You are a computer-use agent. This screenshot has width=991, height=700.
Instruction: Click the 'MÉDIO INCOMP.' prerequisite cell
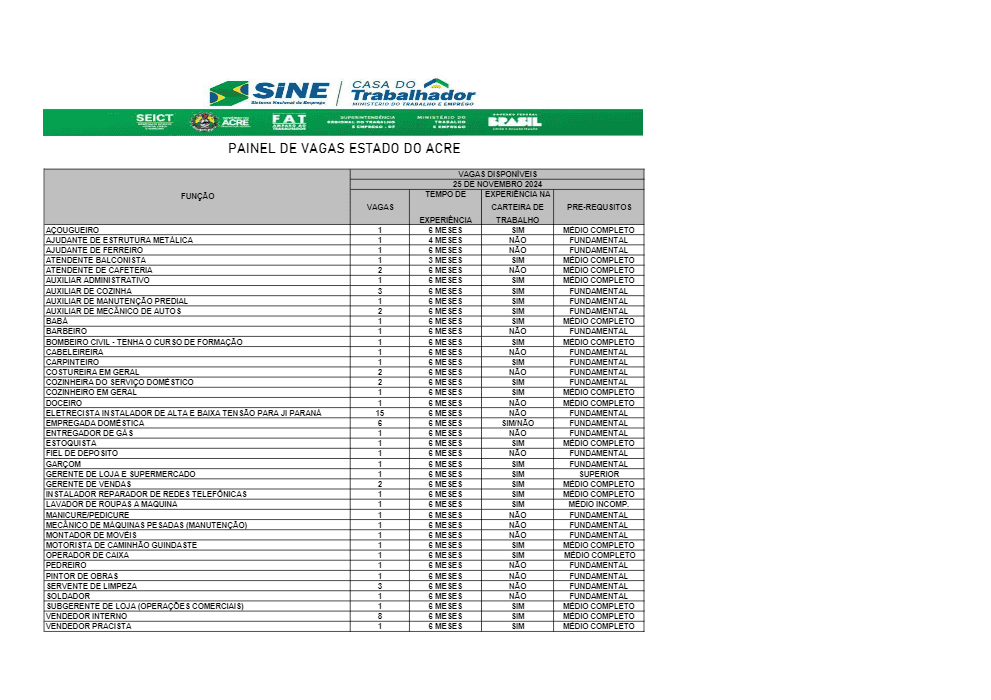pyautogui.click(x=599, y=505)
